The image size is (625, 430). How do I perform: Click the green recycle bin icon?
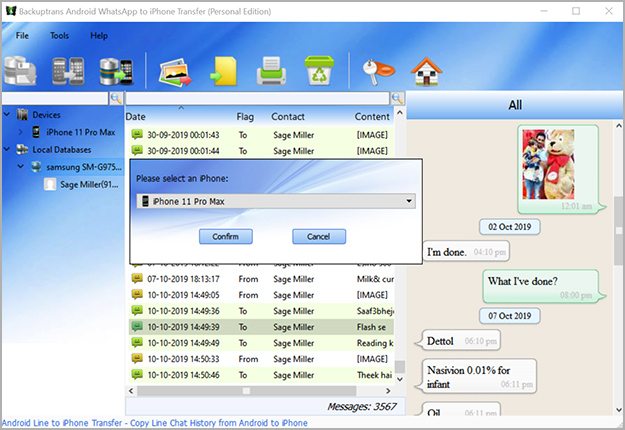tap(320, 71)
